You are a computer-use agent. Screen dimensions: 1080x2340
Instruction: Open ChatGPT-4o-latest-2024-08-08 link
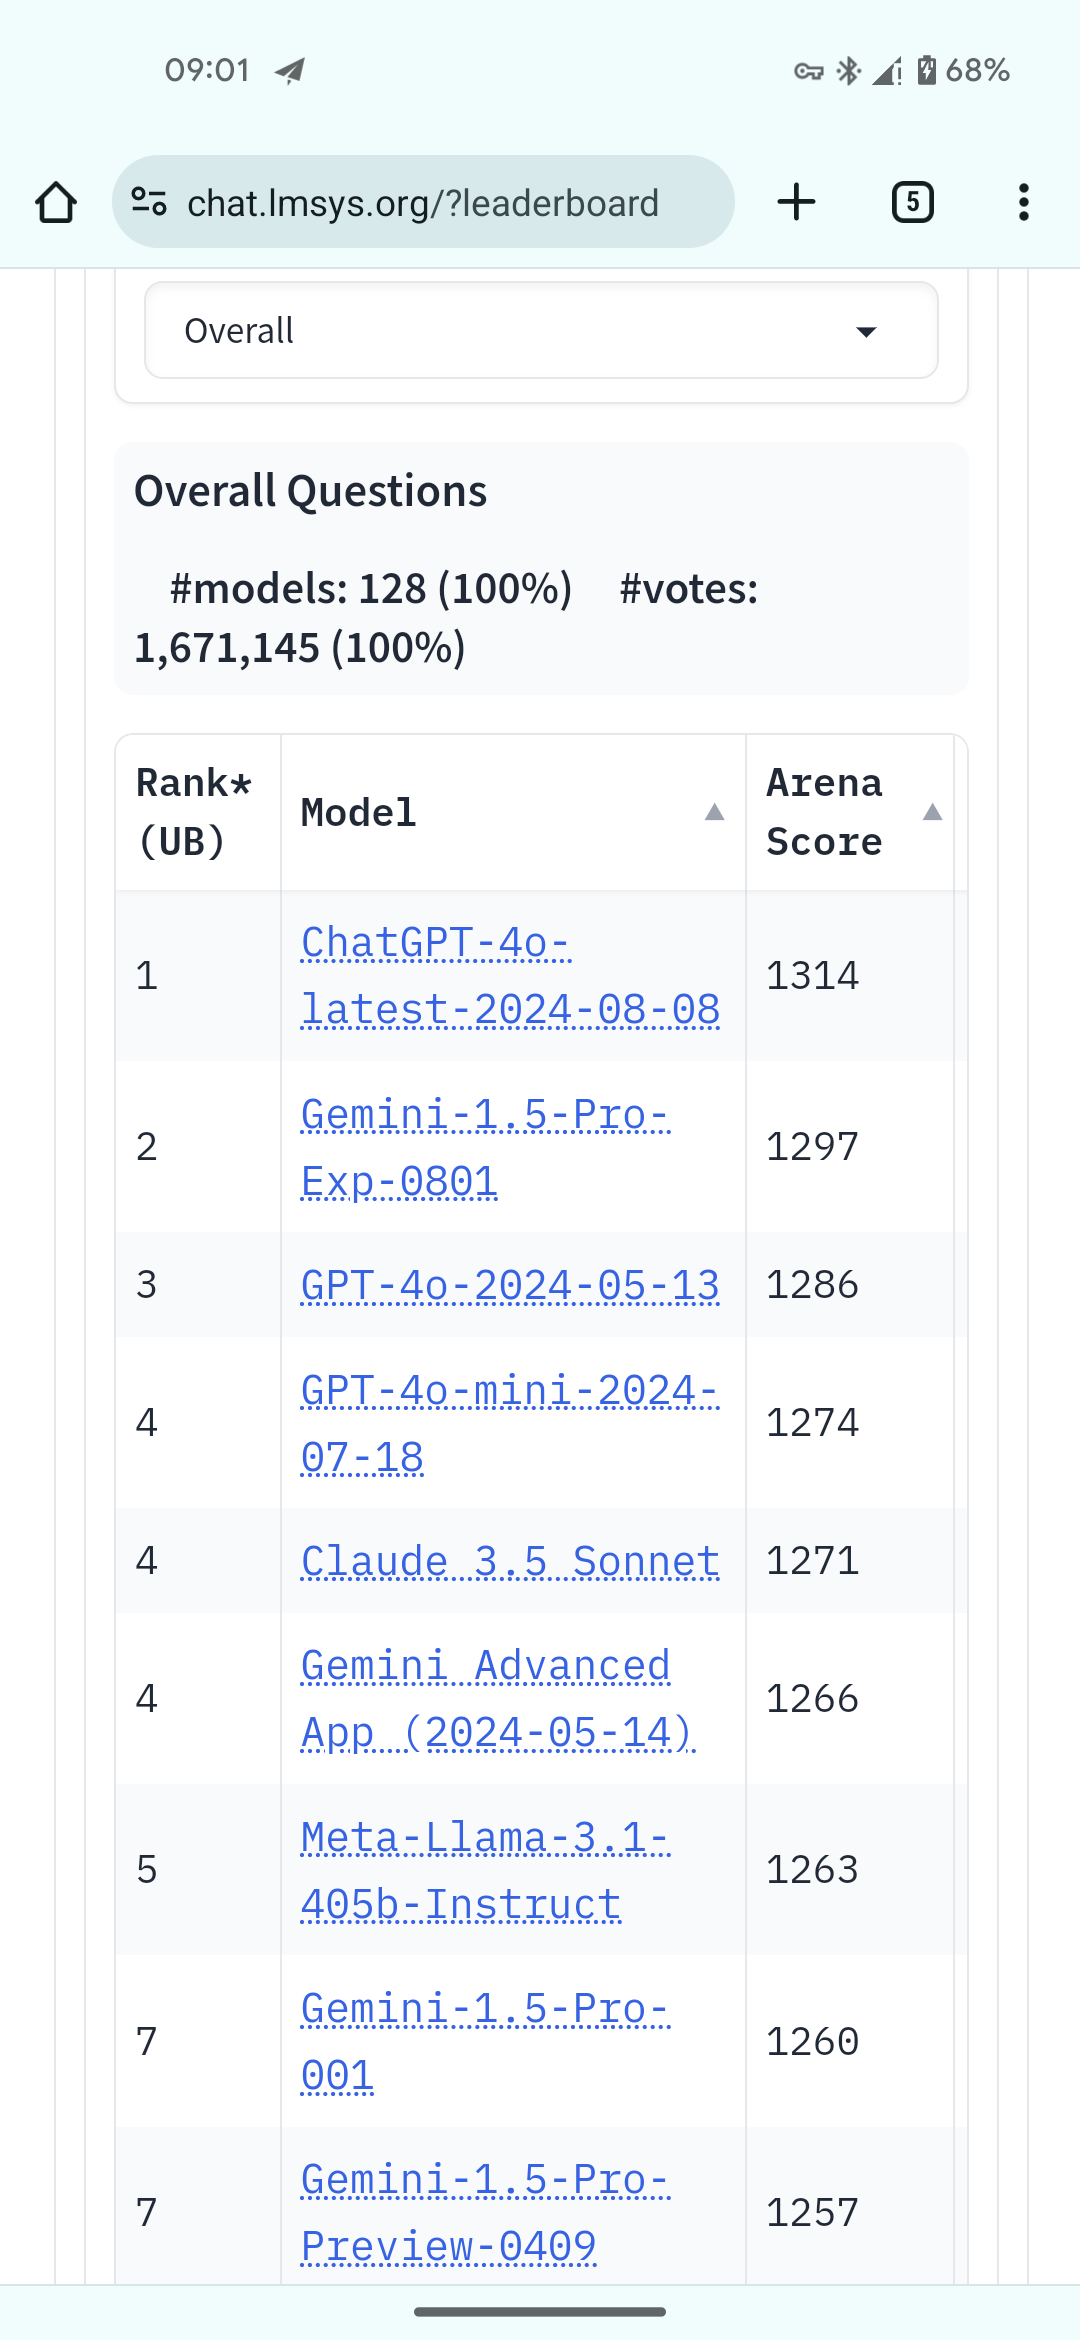tap(511, 976)
